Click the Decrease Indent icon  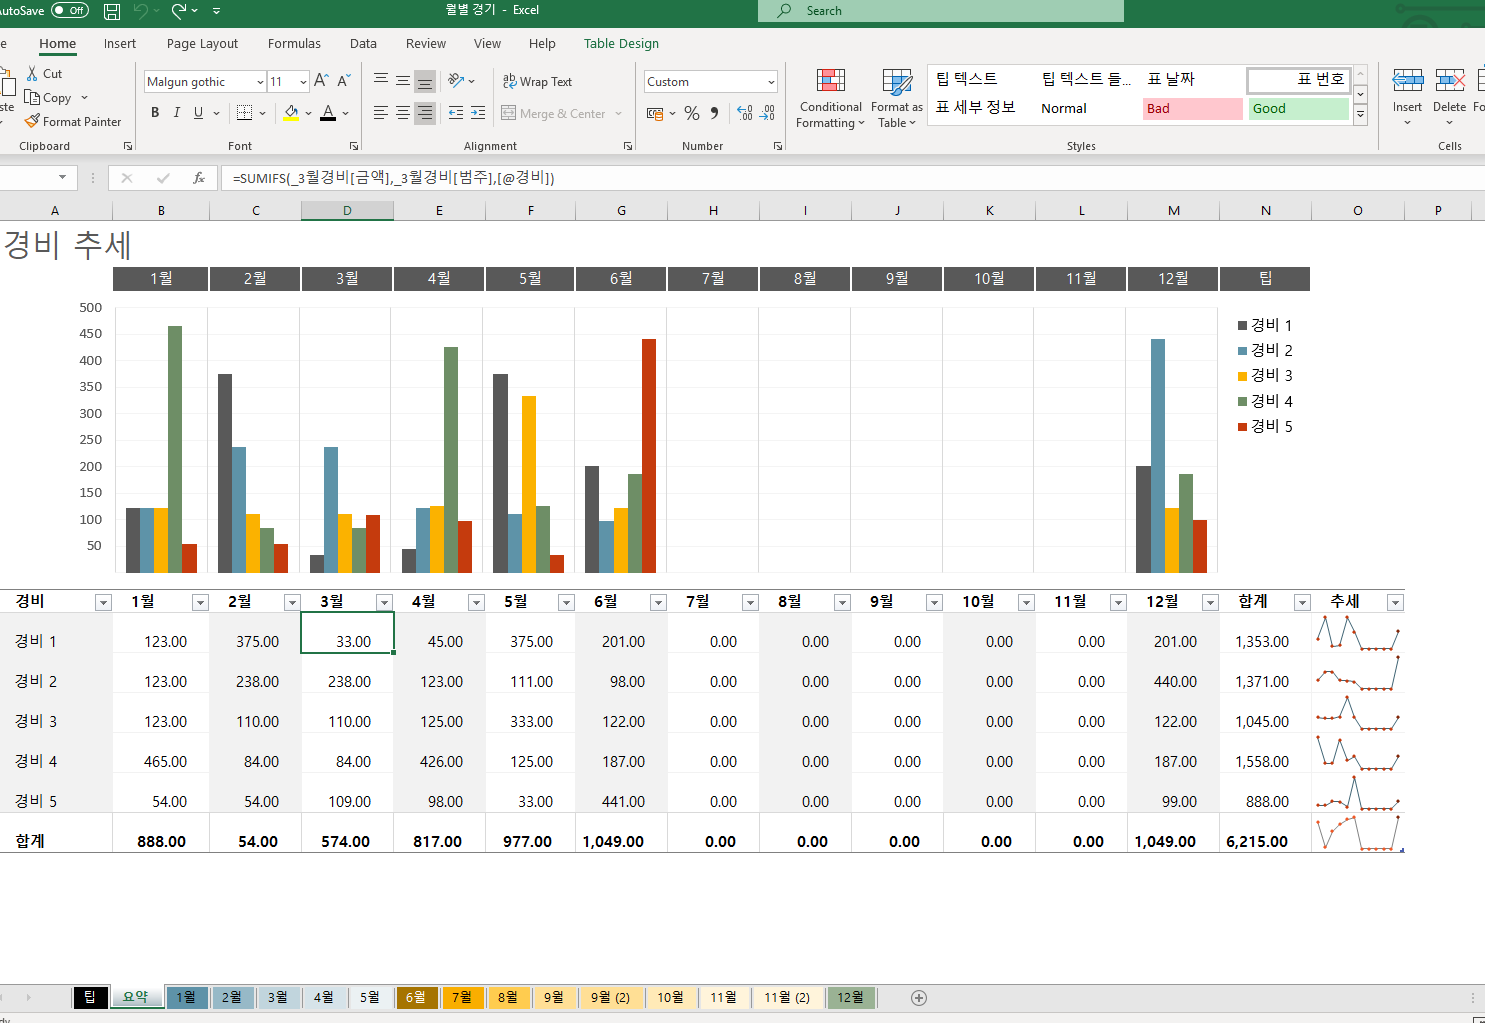tap(456, 113)
